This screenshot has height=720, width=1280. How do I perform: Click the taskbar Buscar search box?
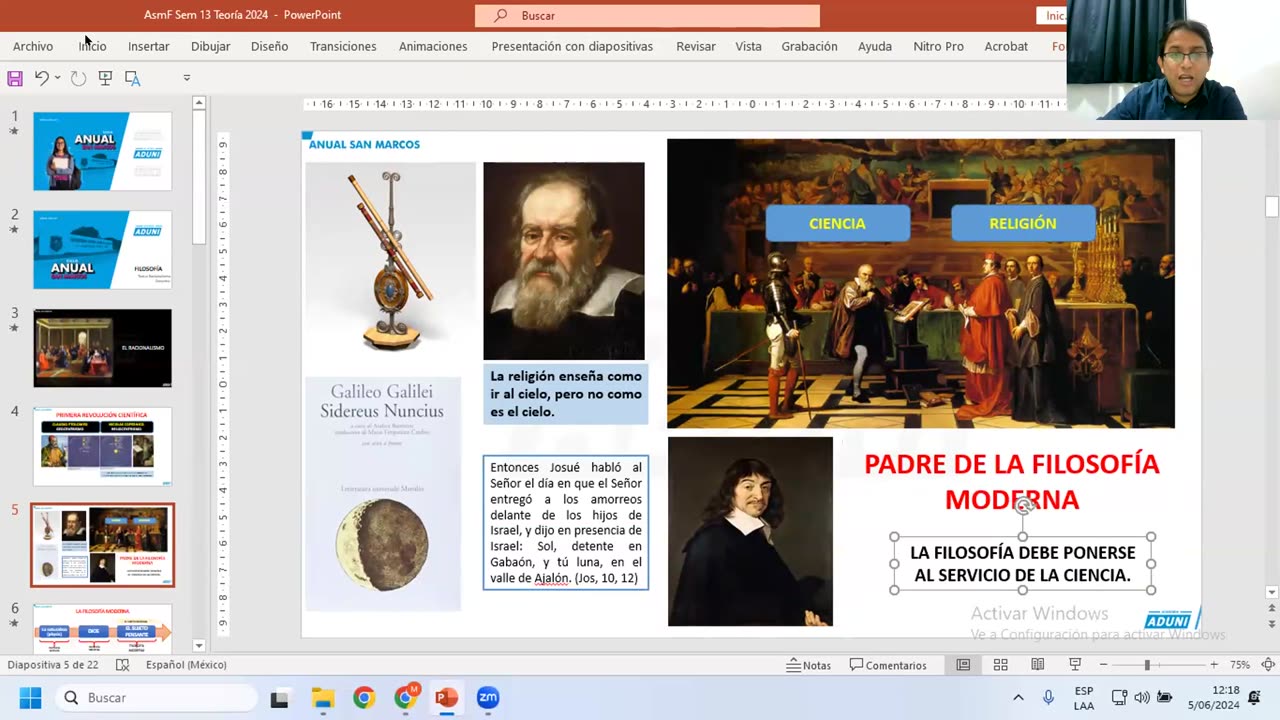[157, 697]
